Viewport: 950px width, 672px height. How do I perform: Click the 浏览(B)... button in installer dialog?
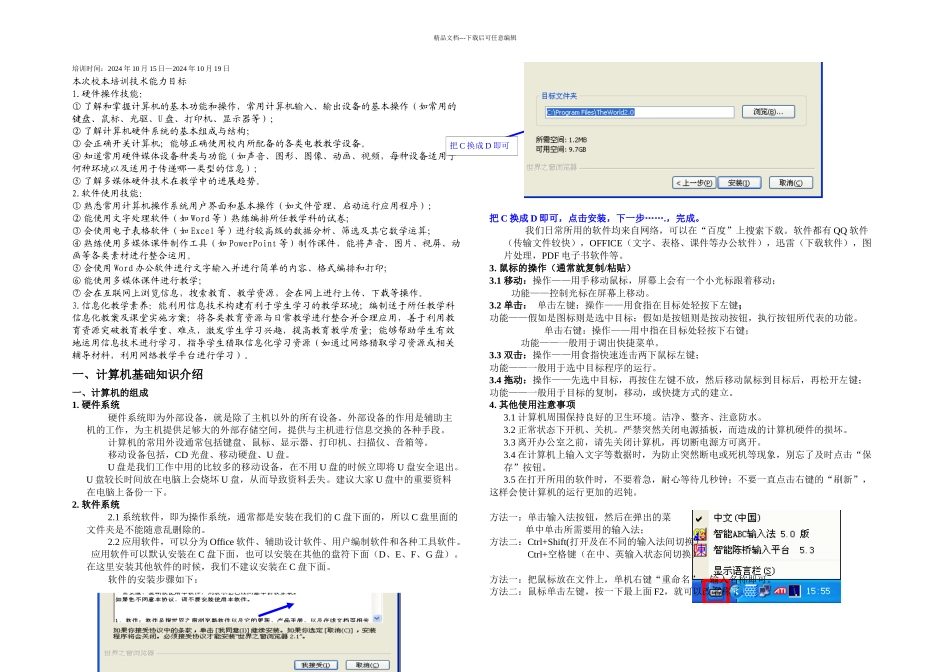[x=768, y=112]
